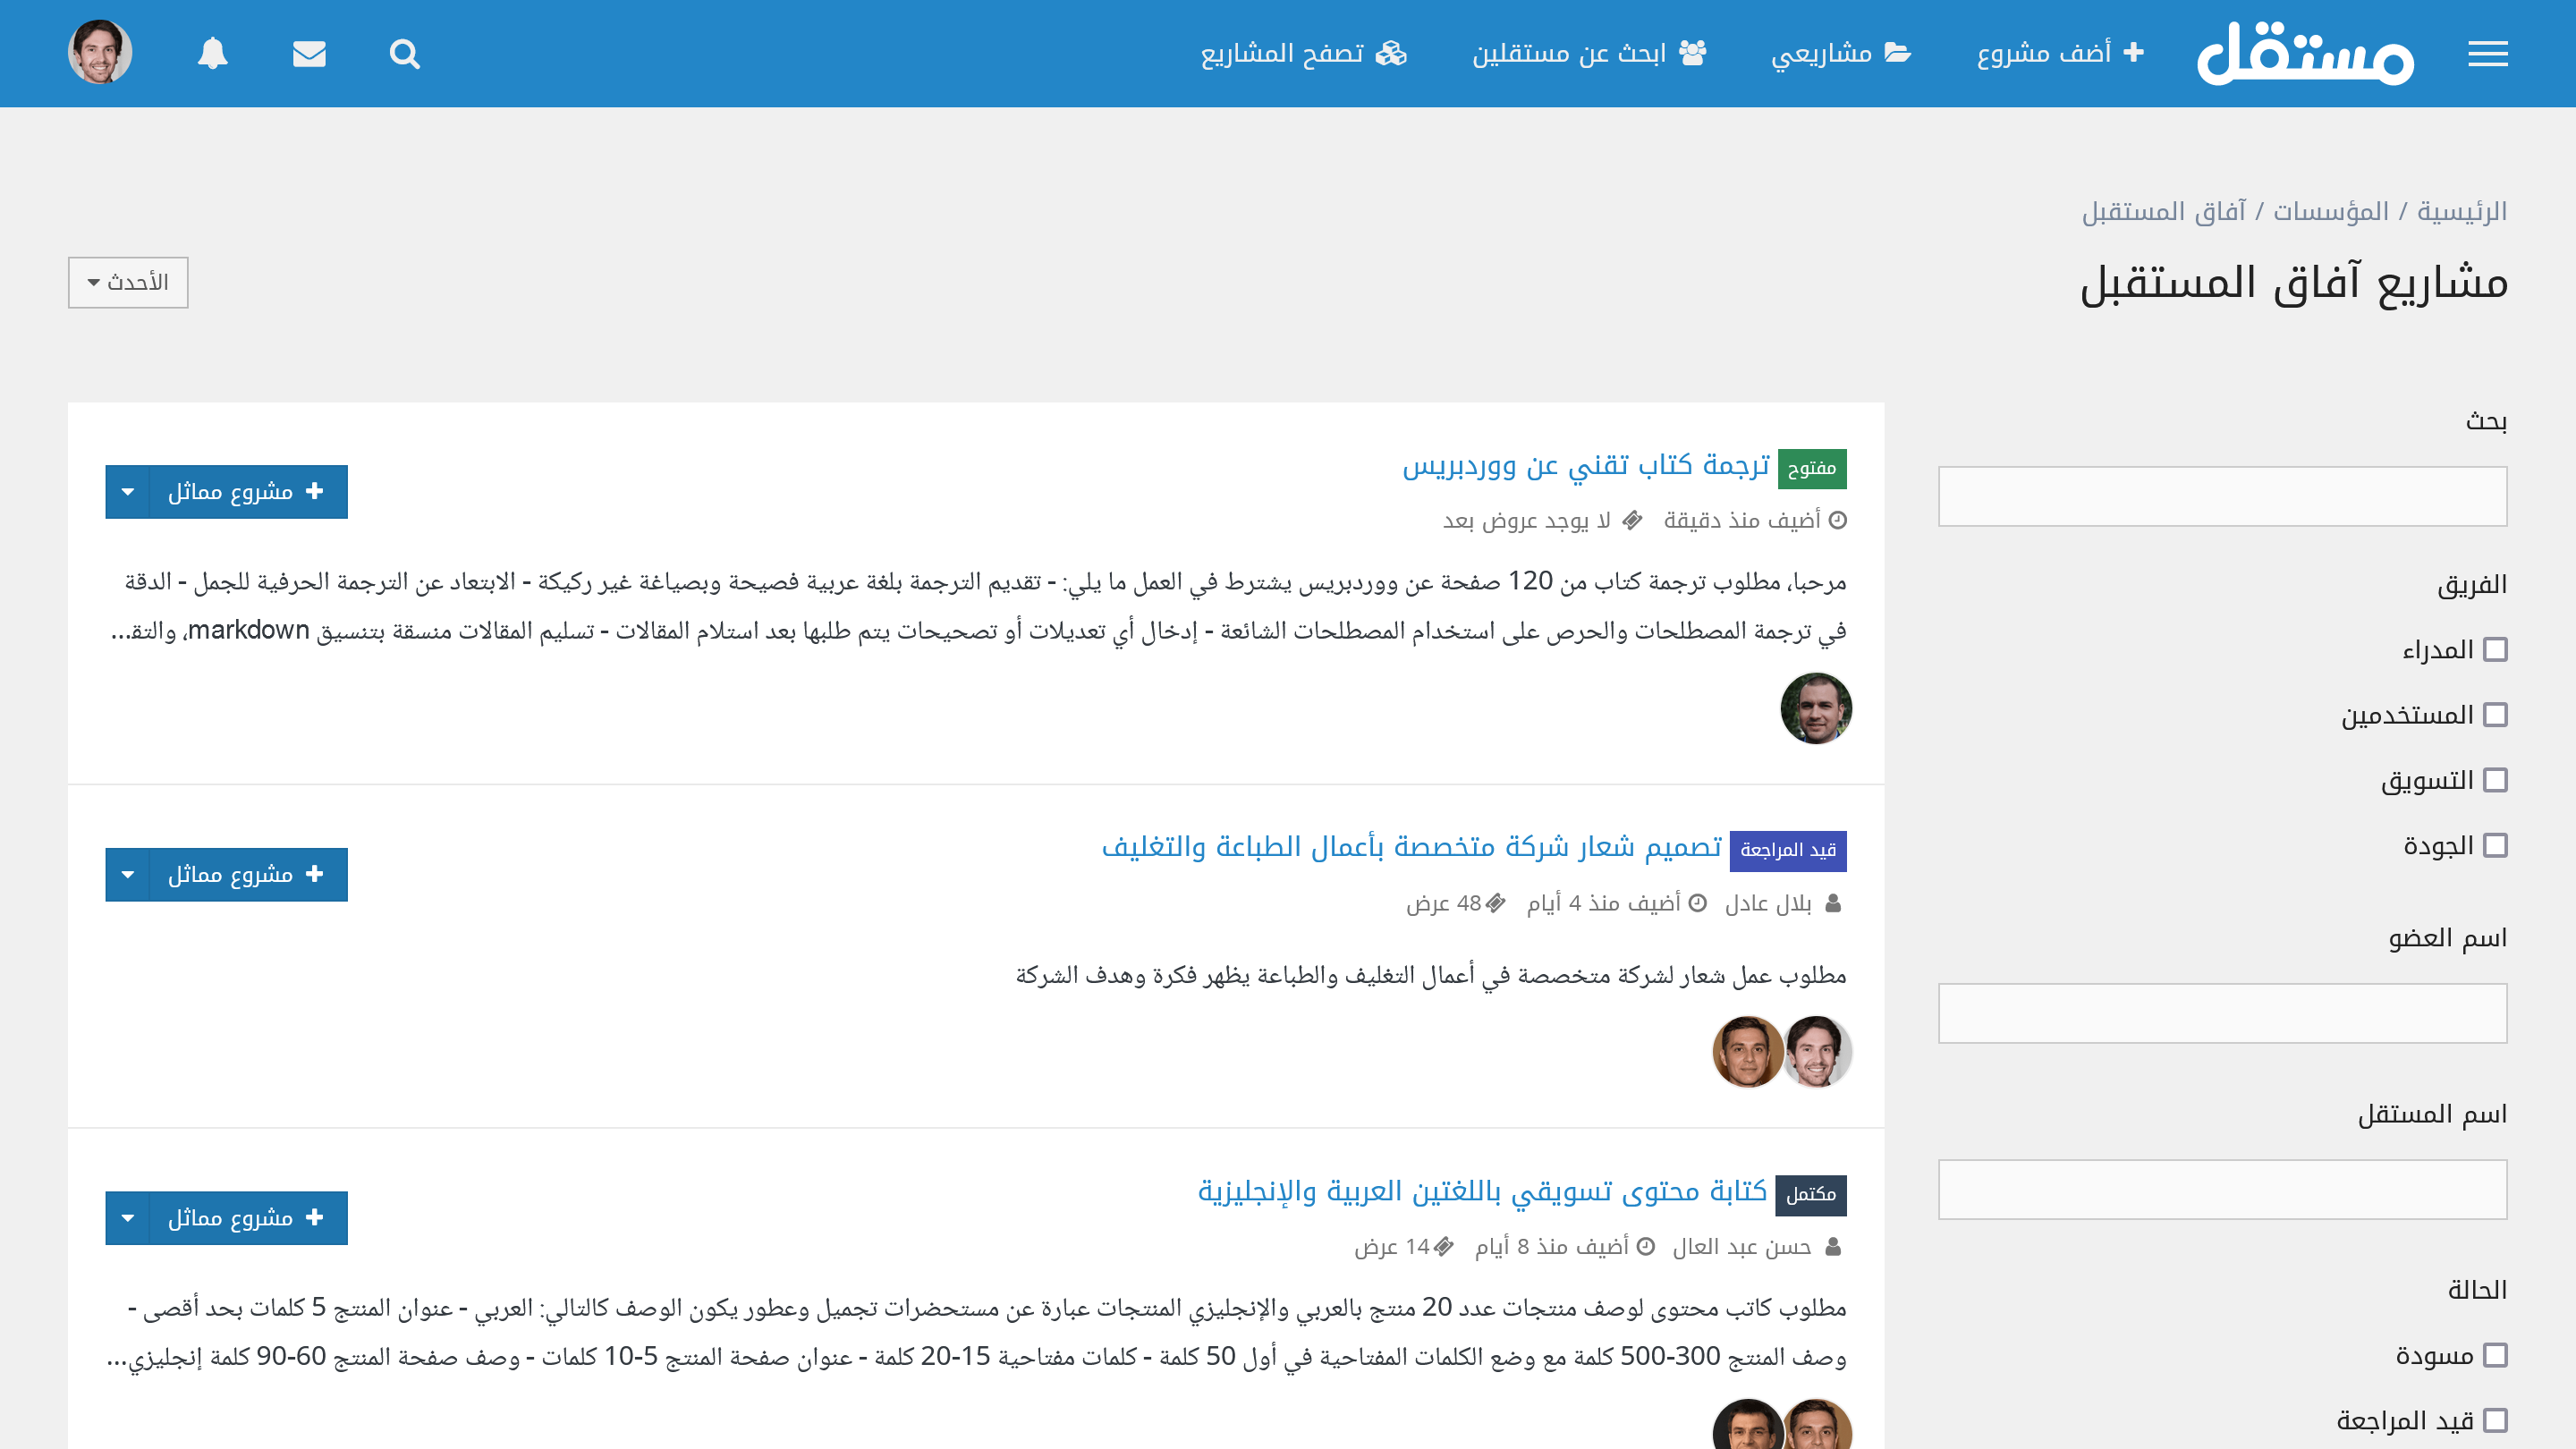The image size is (2576, 1449).
Task: Open project ترجمة كتاب تقني عن ووردبريس
Action: [1585, 465]
